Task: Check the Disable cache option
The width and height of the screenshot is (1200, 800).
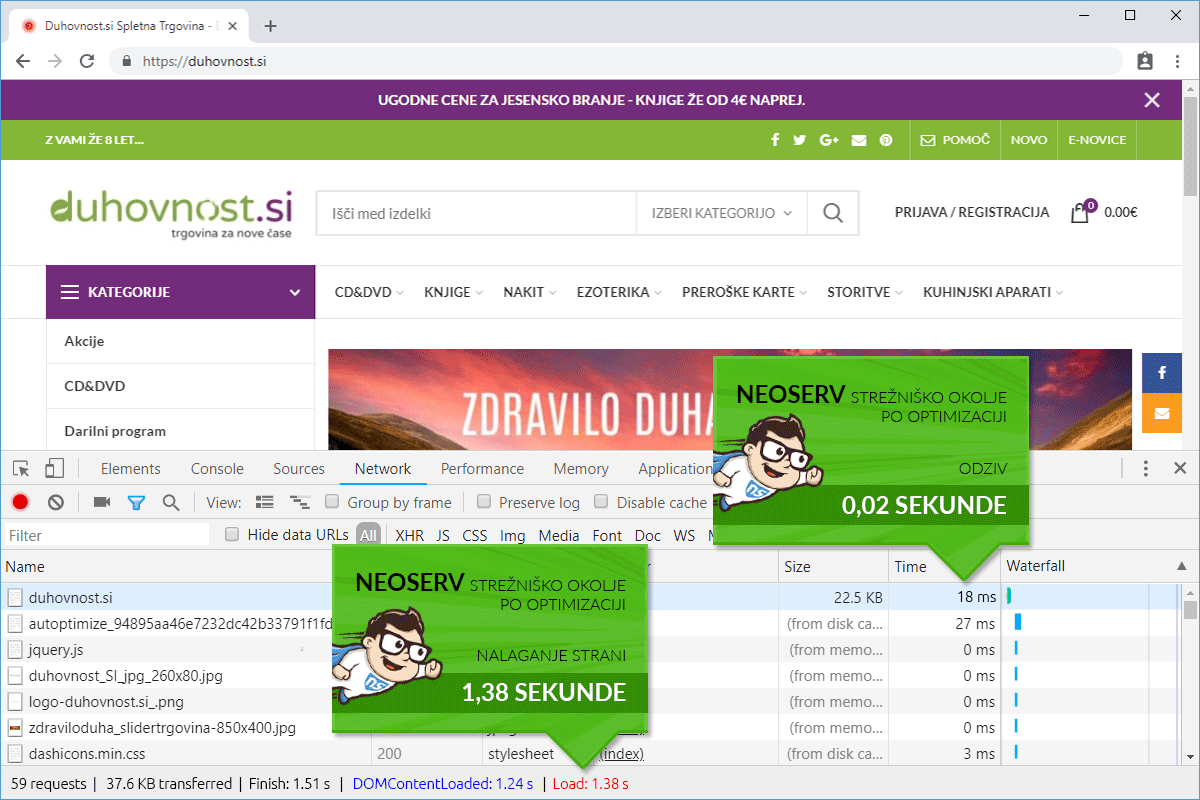Action: tap(601, 502)
